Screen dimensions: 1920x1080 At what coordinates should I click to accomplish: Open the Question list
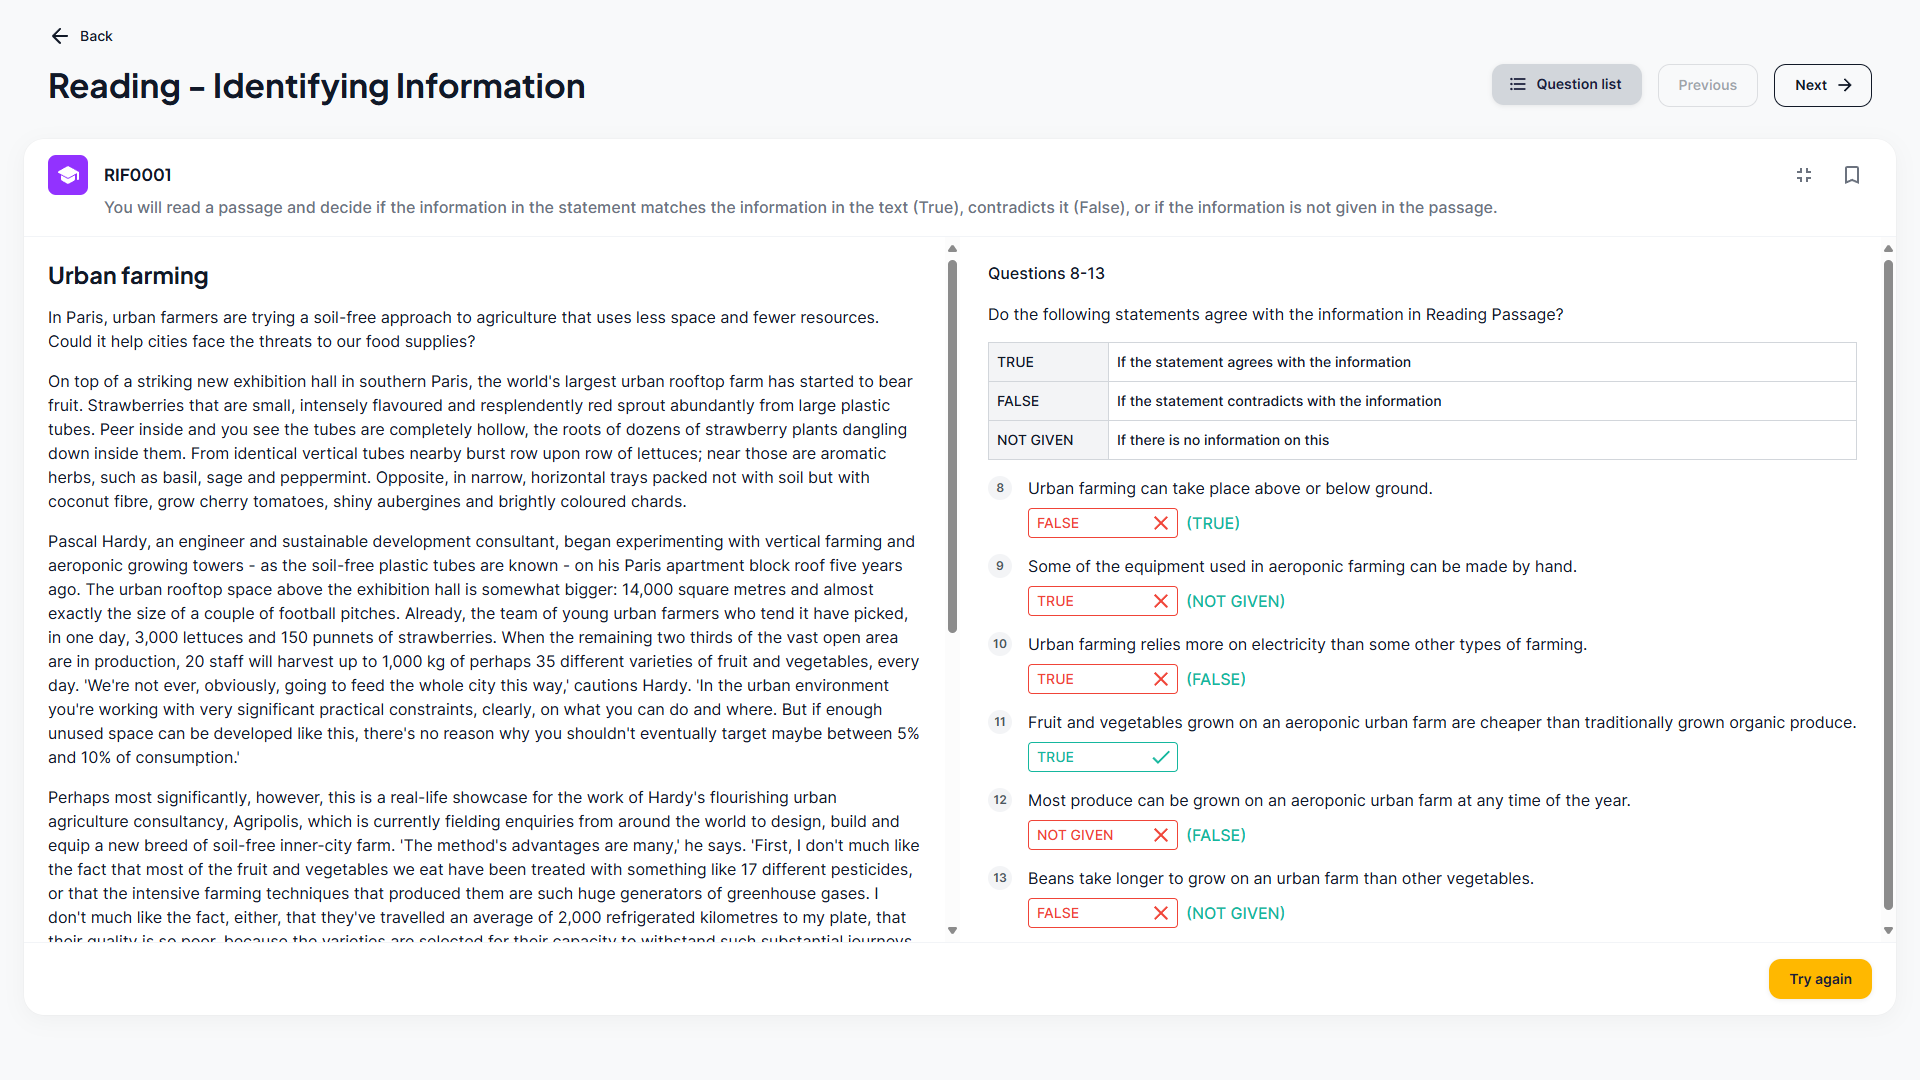click(x=1566, y=85)
